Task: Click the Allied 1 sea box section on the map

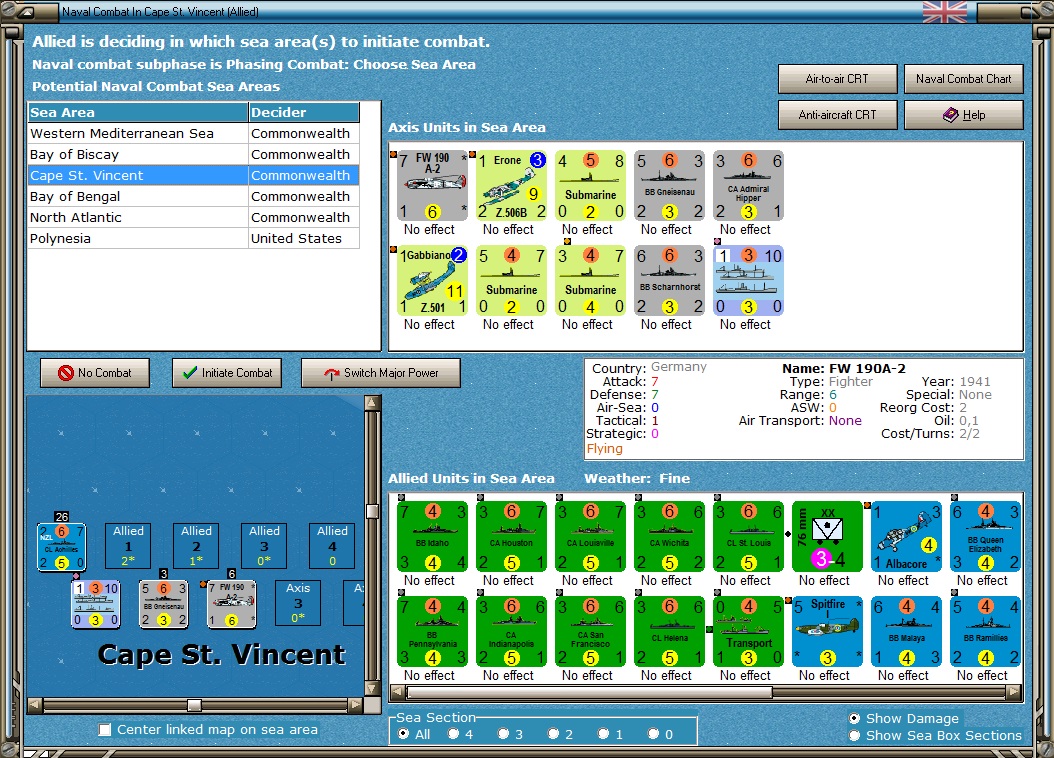Action: [x=128, y=545]
